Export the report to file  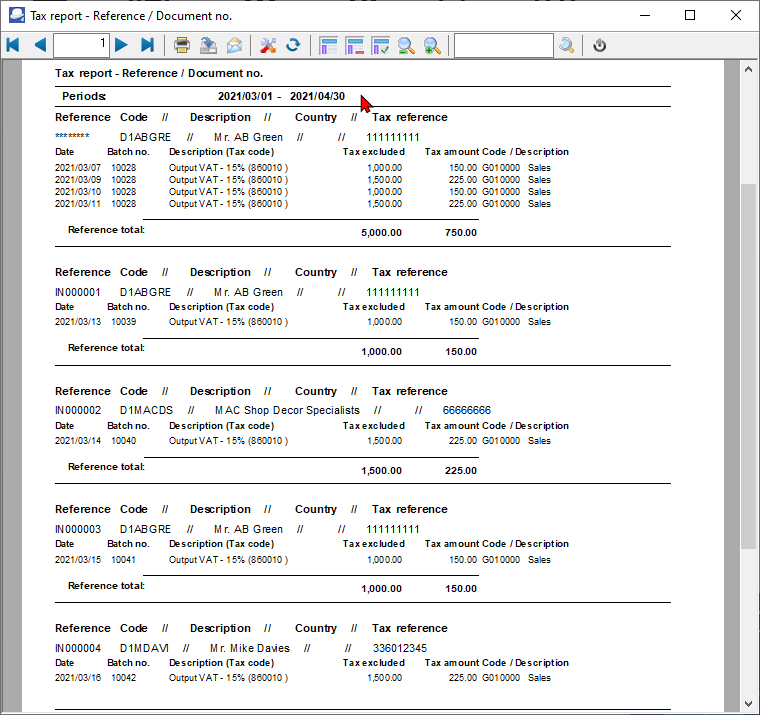pos(208,45)
